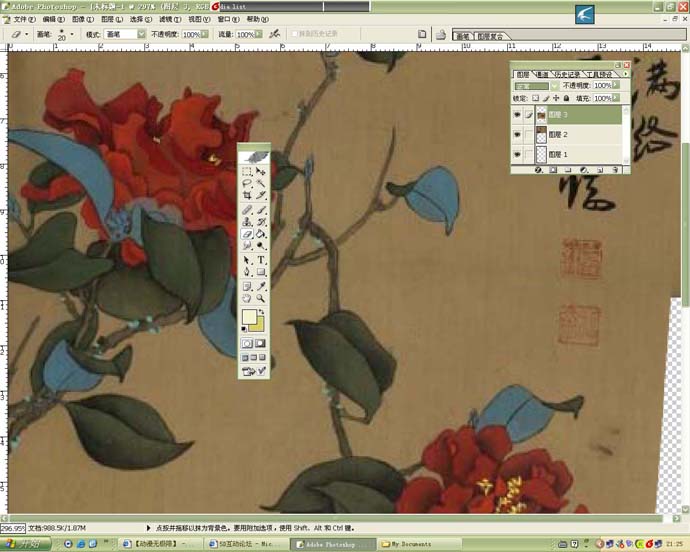Delete layer using trash icon
This screenshot has width=690, height=552.
[615, 169]
